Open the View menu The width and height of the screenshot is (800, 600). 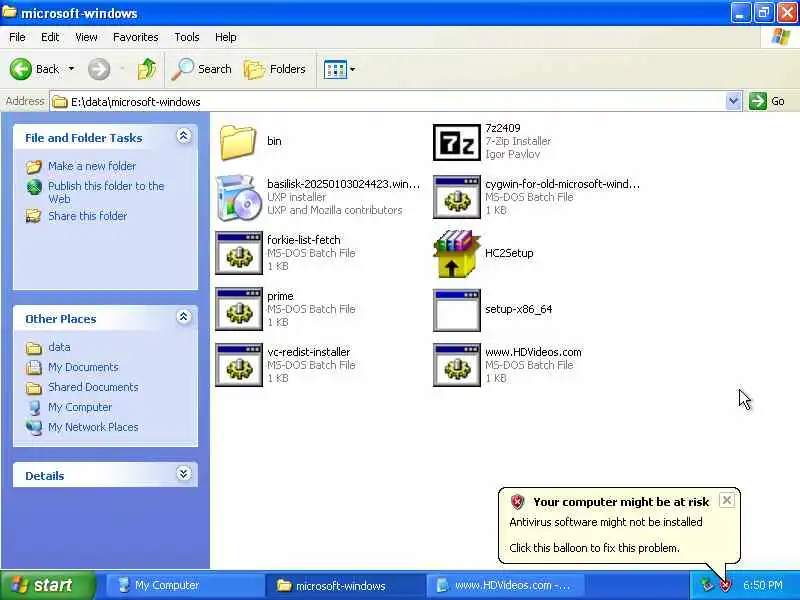click(86, 37)
